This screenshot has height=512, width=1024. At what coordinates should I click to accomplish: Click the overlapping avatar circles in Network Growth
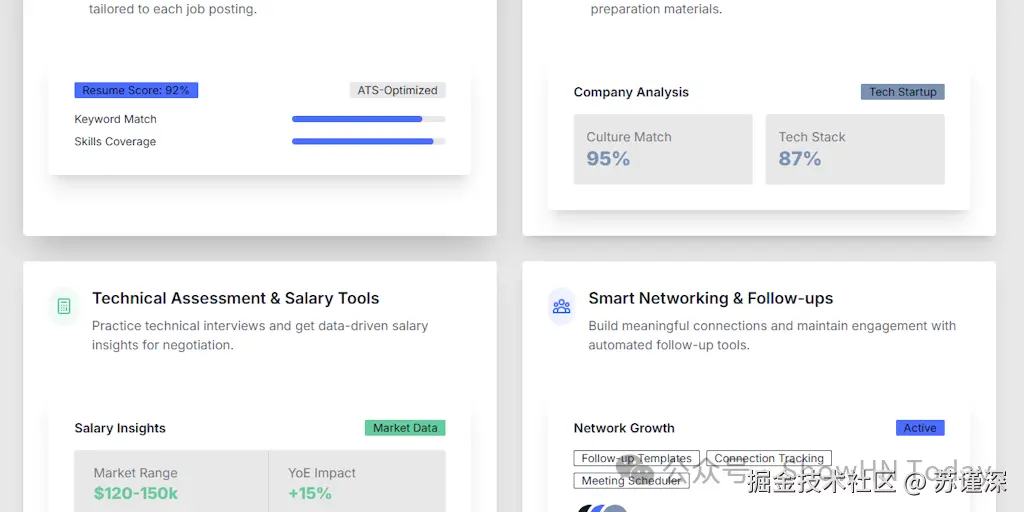602,508
